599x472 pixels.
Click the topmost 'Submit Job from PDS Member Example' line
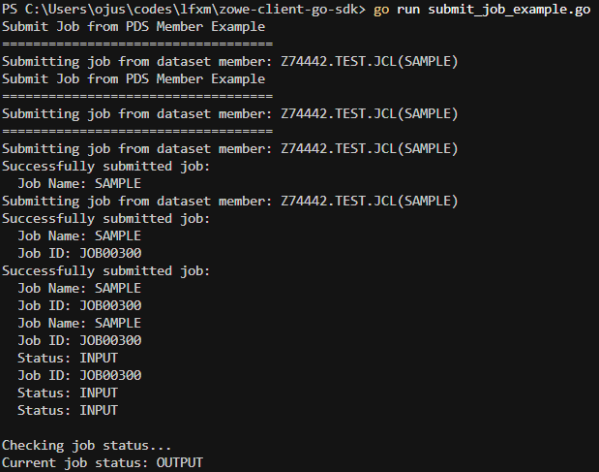(133, 27)
